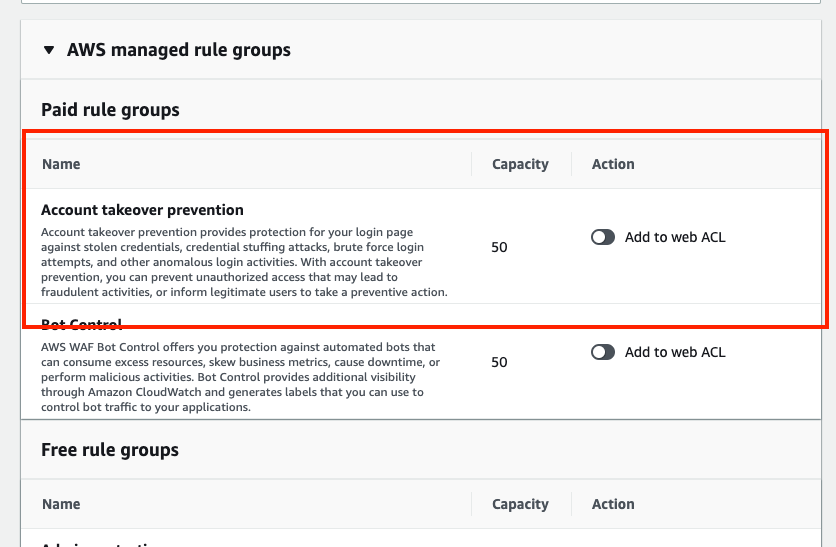
Task: Click the AWS WAF Bot Control description text
Action: click(x=240, y=377)
